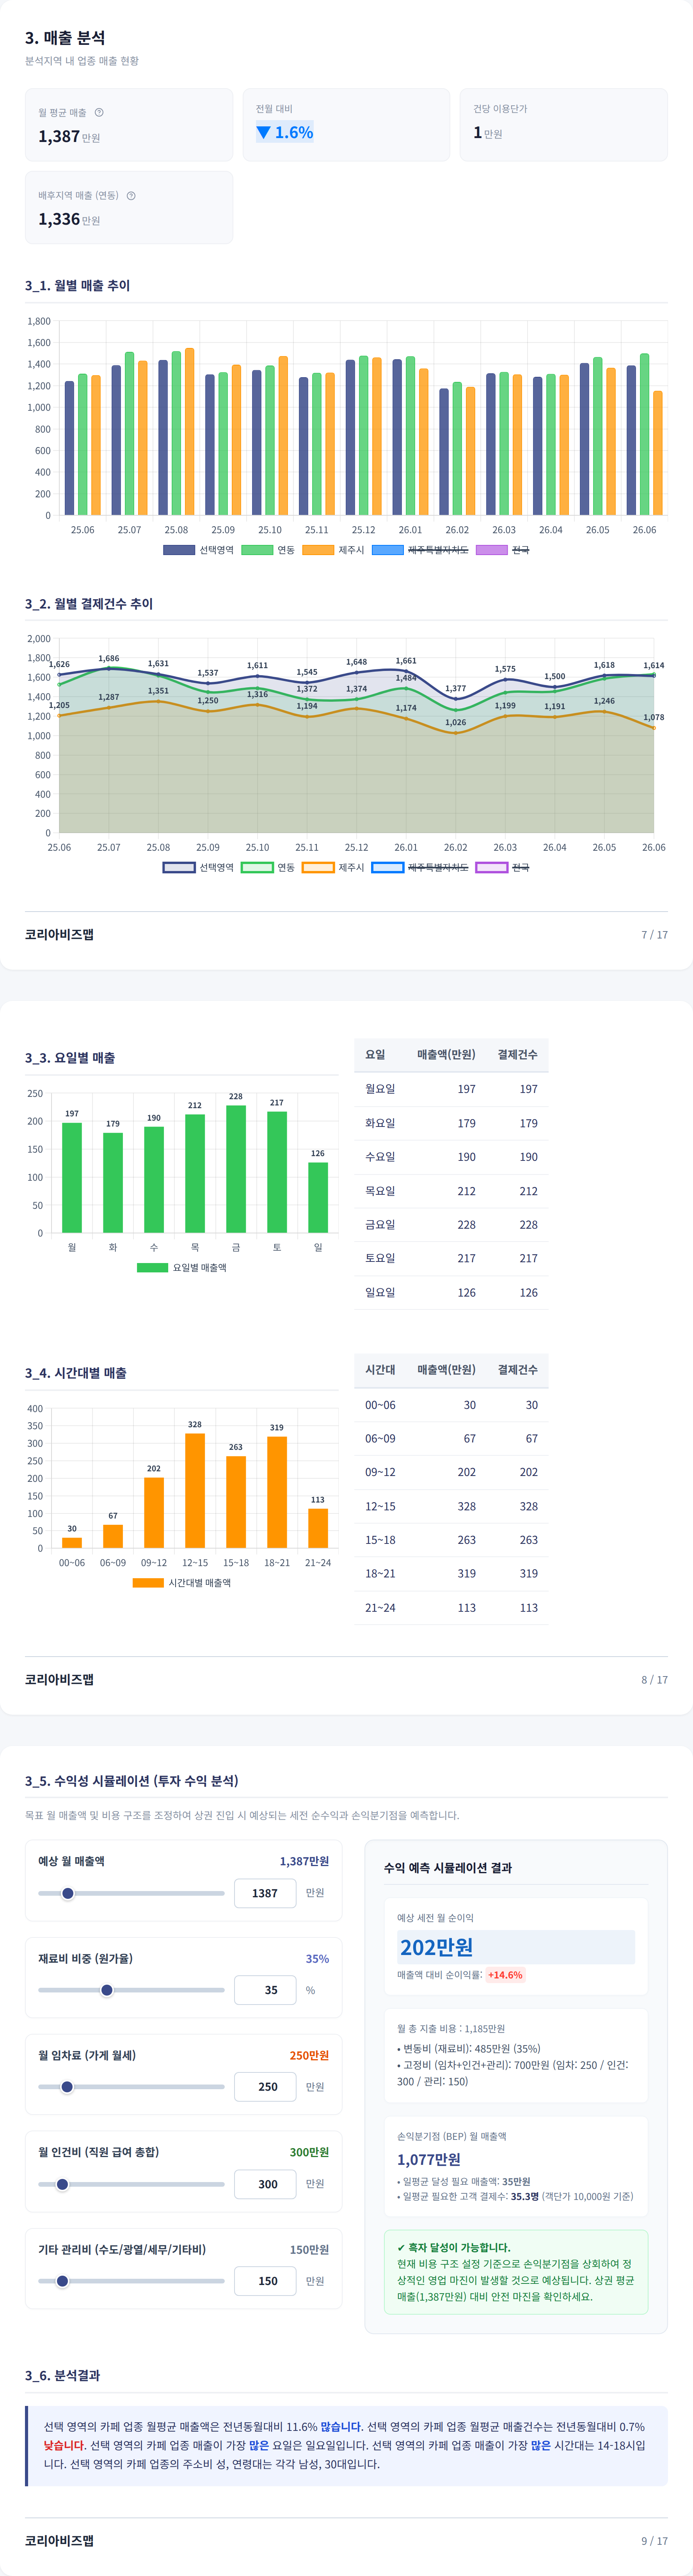Click the 12~15 bar in 시간대별 매출 chart

coord(195,1490)
